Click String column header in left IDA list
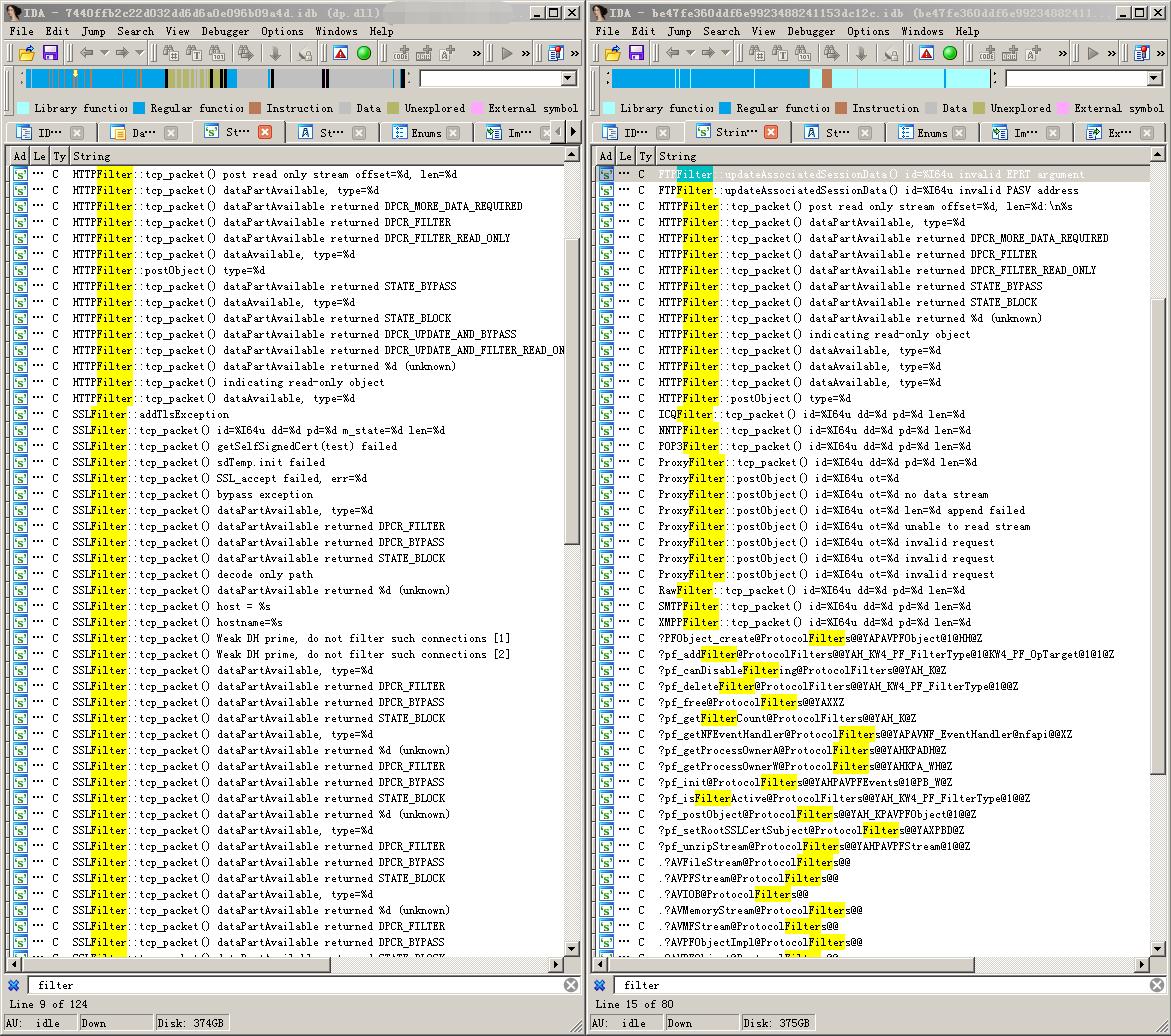 (316, 156)
